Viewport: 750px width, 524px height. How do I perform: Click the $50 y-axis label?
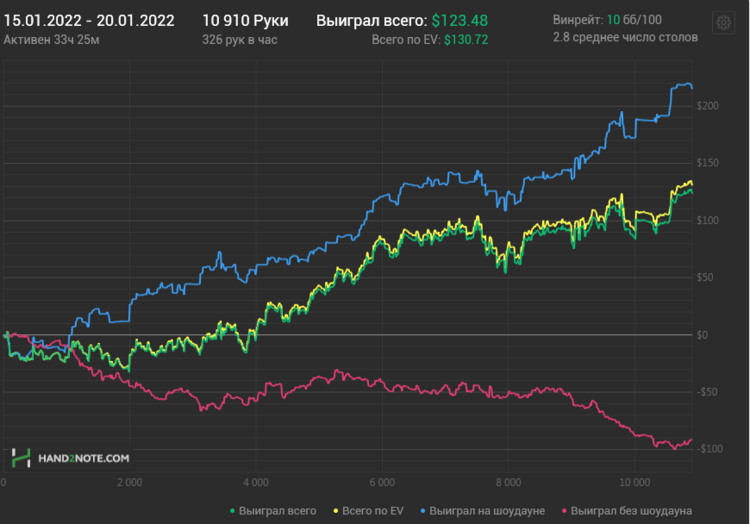[705, 277]
